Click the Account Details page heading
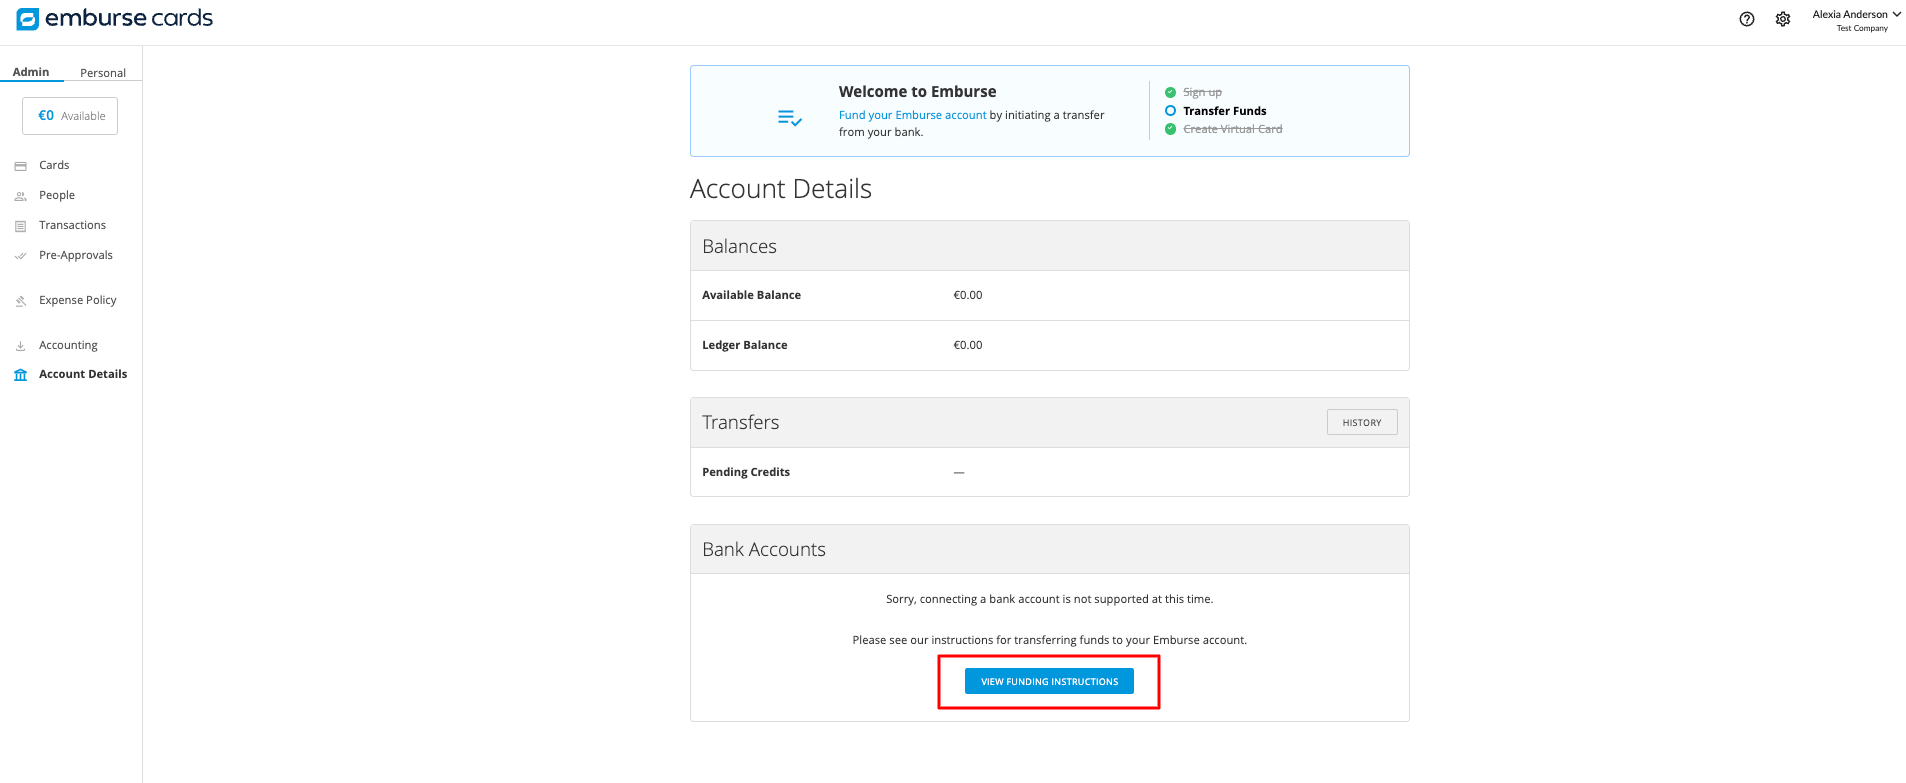This screenshot has height=783, width=1906. 781,188
